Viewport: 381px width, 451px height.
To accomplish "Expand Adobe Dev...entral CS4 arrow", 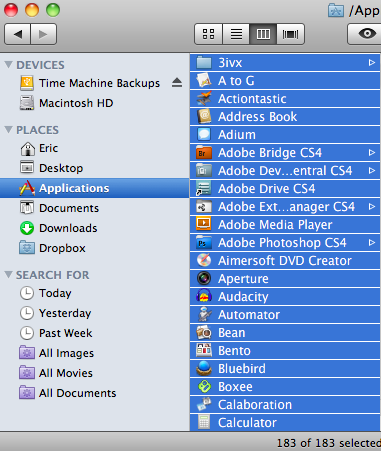I will tap(372, 170).
